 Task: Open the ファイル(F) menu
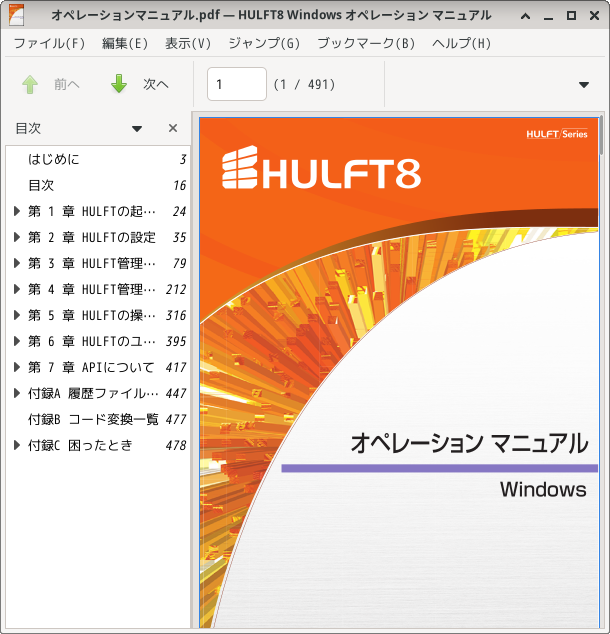click(x=49, y=43)
